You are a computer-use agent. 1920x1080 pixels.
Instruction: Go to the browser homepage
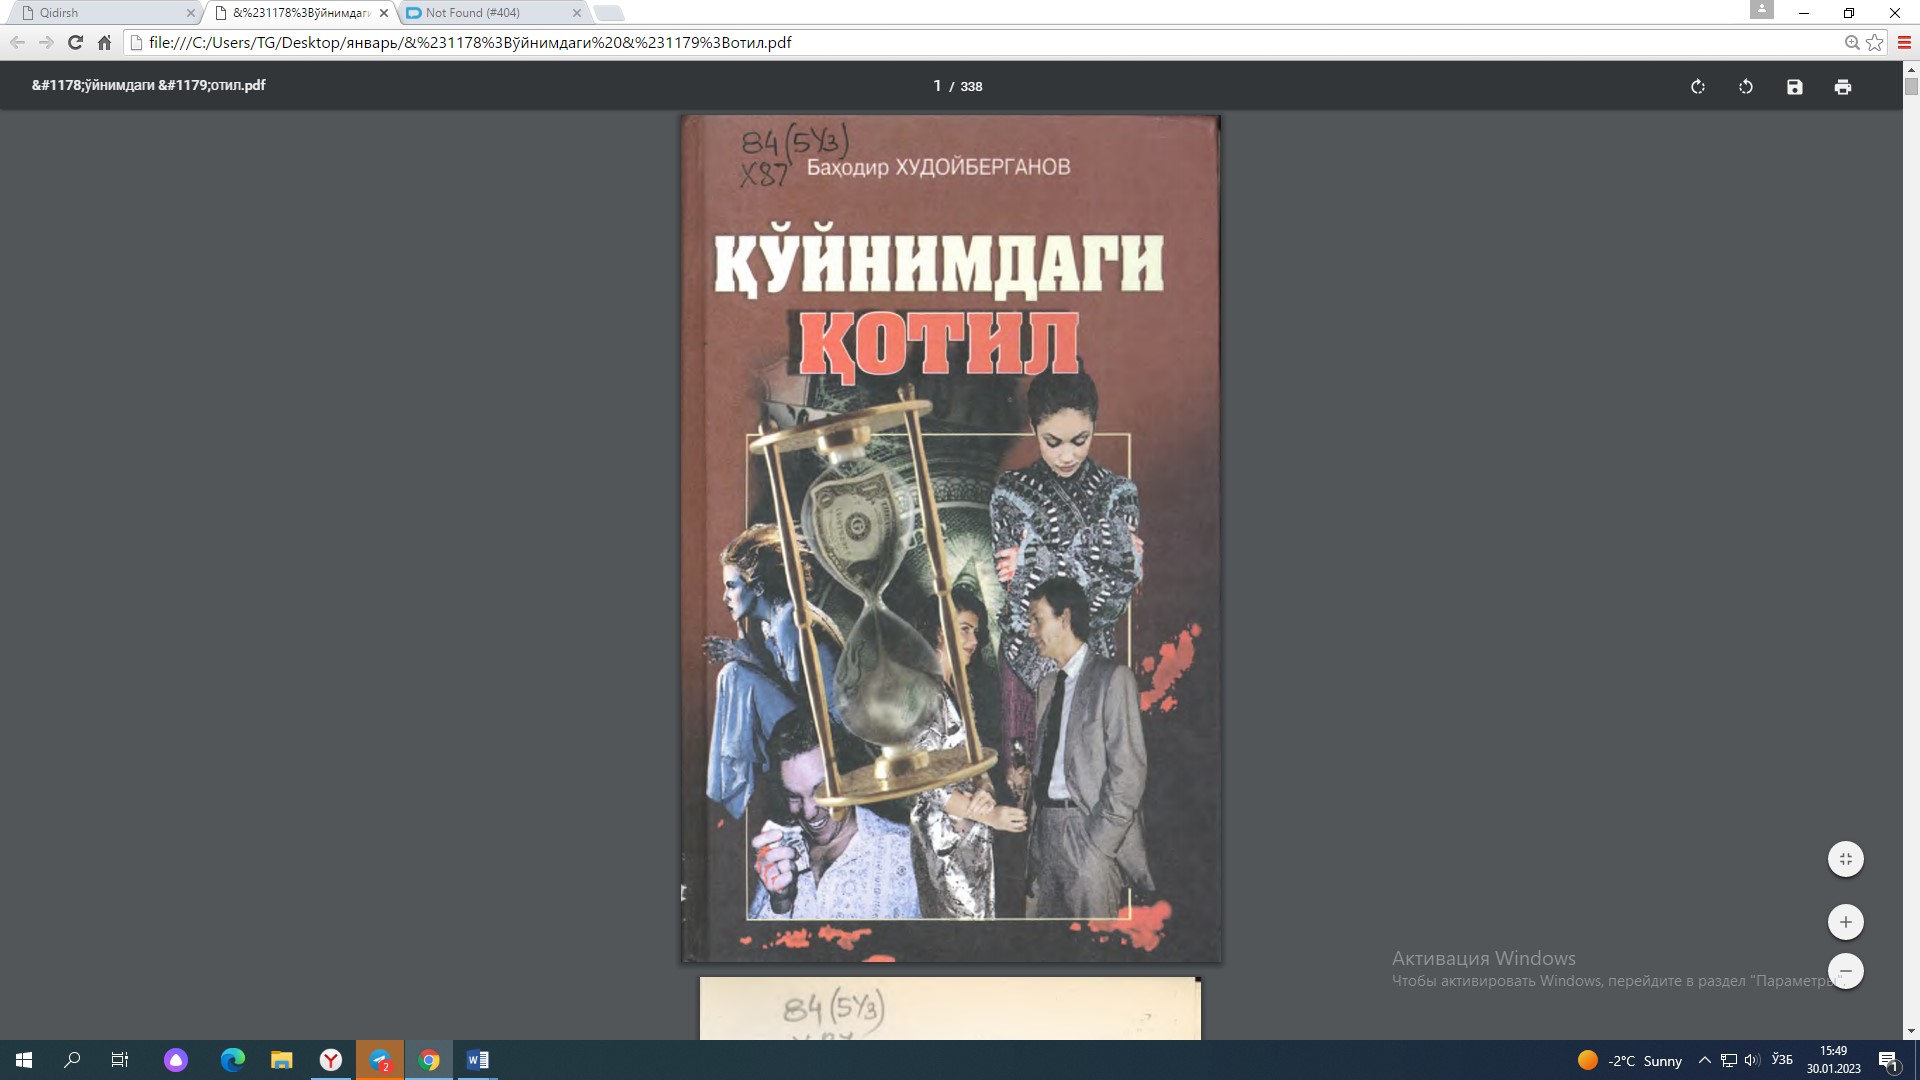(104, 42)
